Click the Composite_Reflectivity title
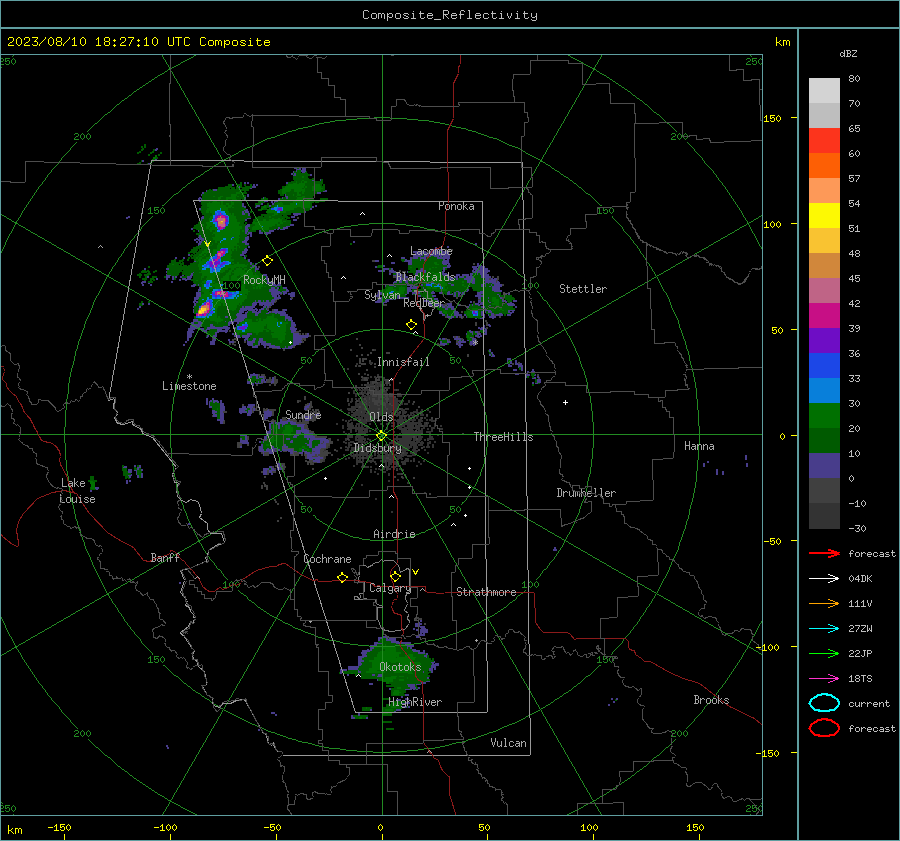The height and width of the screenshot is (841, 900). click(450, 15)
